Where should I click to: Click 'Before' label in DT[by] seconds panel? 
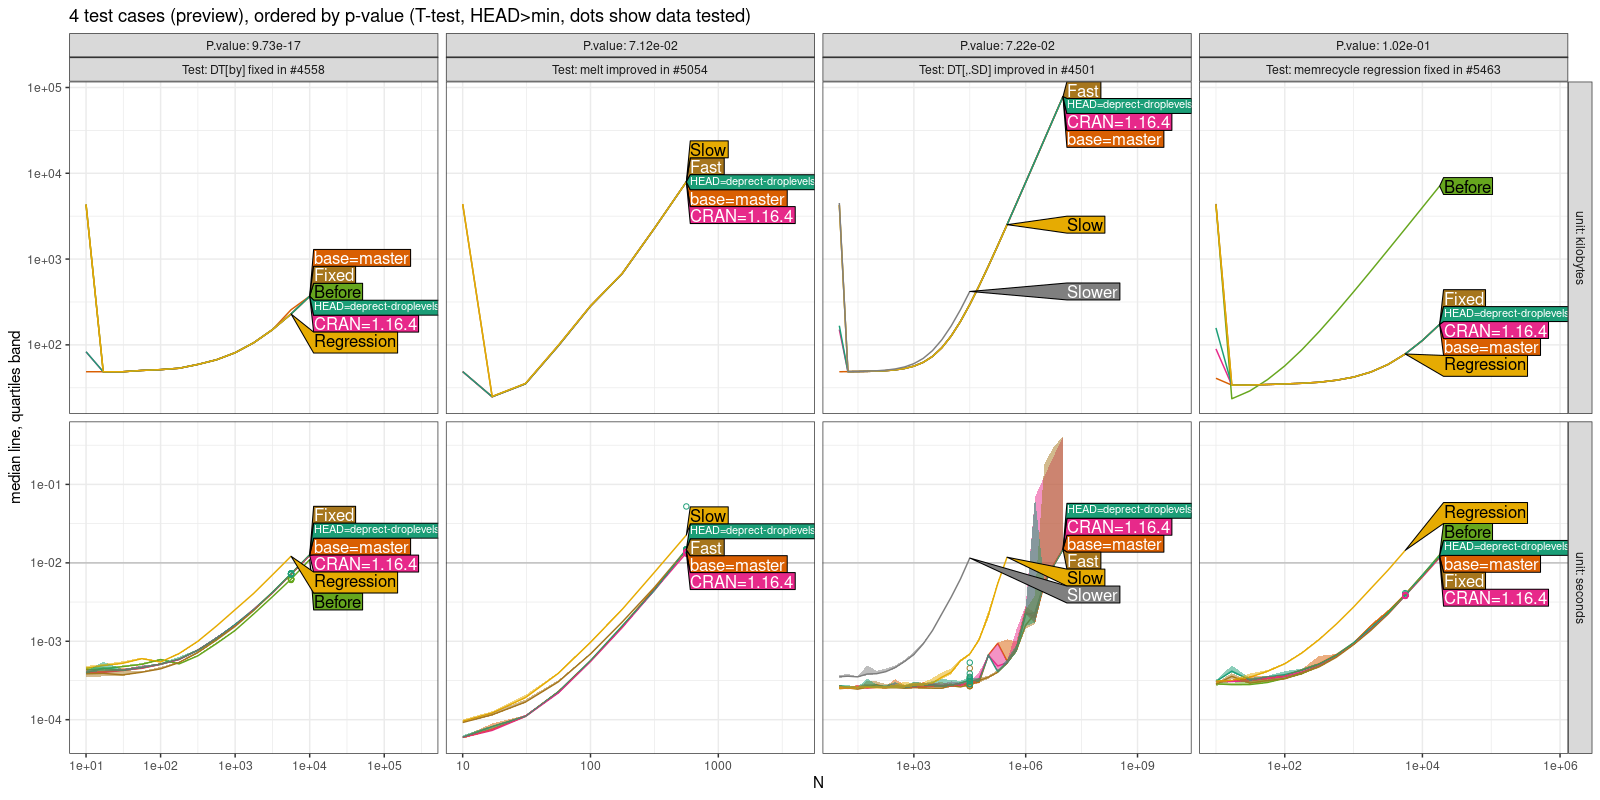click(337, 602)
